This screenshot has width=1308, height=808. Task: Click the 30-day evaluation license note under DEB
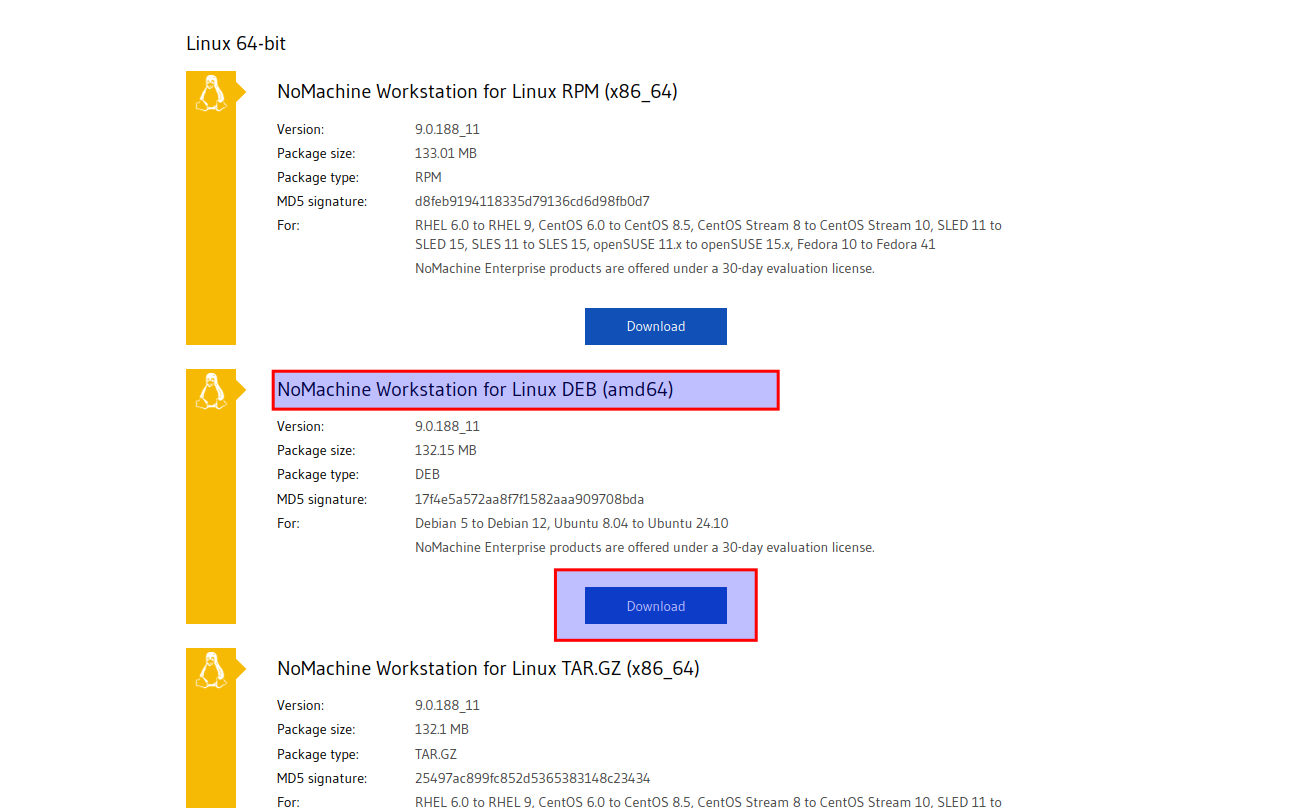(x=644, y=548)
